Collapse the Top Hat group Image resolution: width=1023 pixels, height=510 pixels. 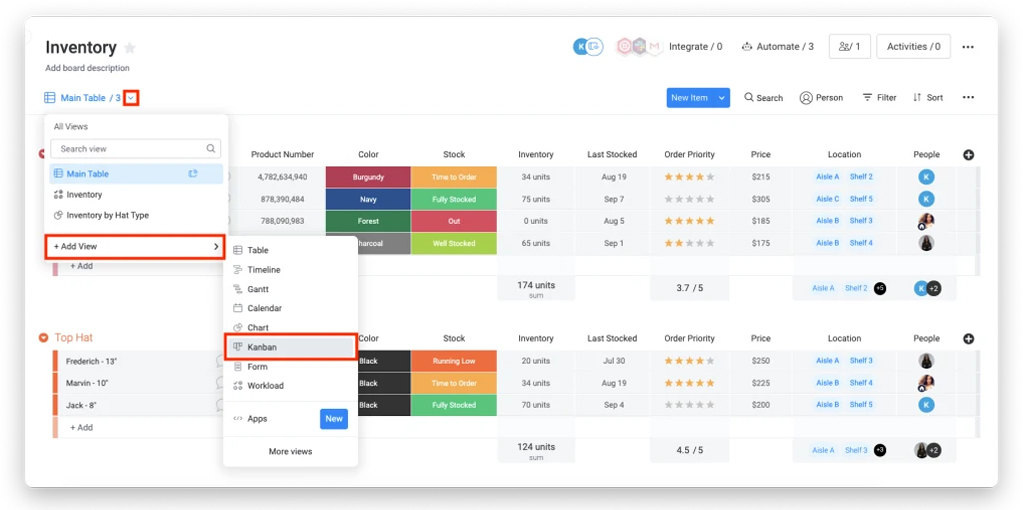coord(44,338)
